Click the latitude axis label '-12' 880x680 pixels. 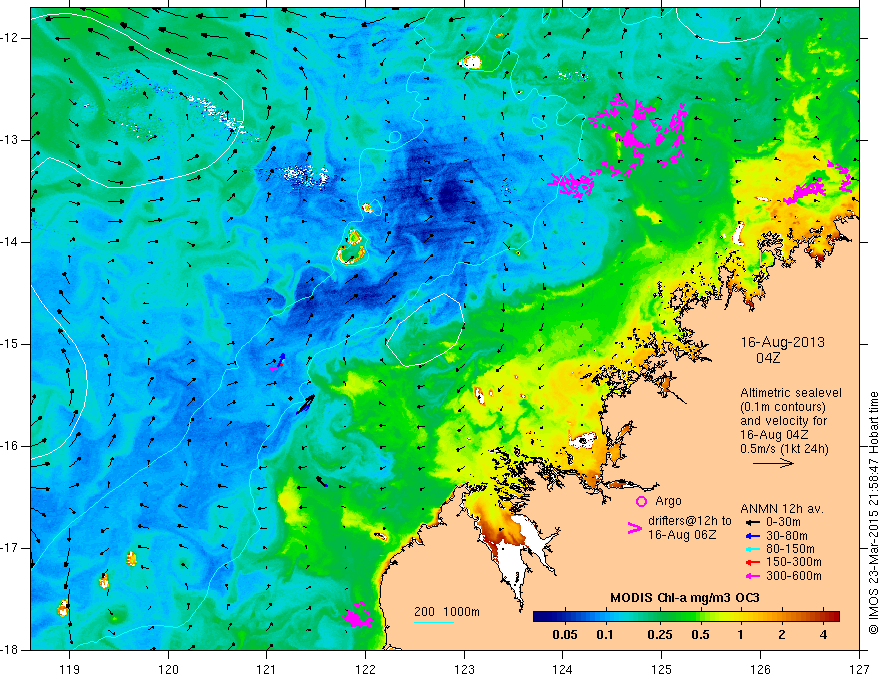click(10, 38)
